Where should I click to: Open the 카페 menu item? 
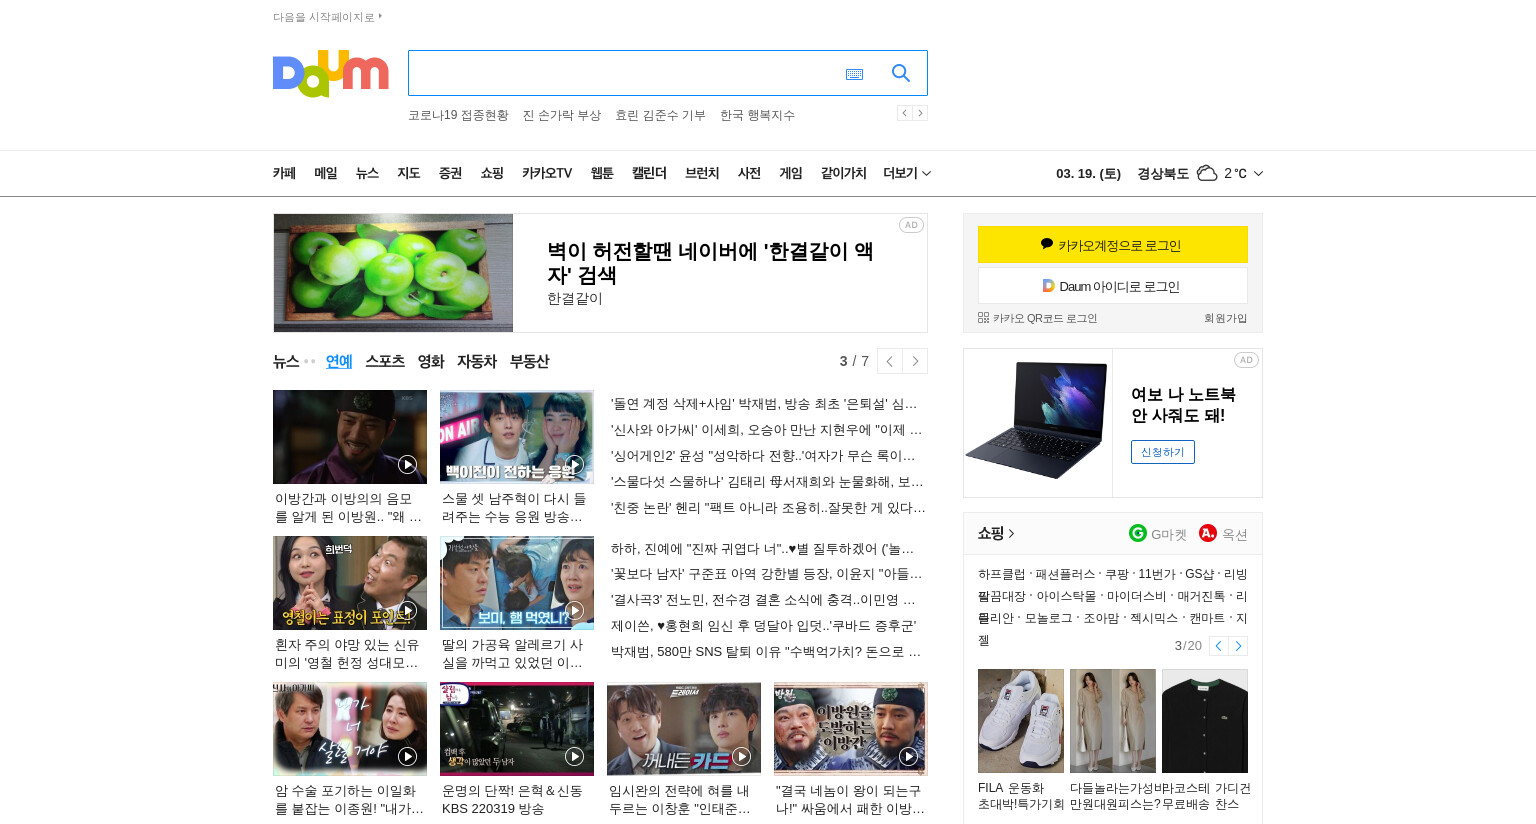pyautogui.click(x=284, y=173)
